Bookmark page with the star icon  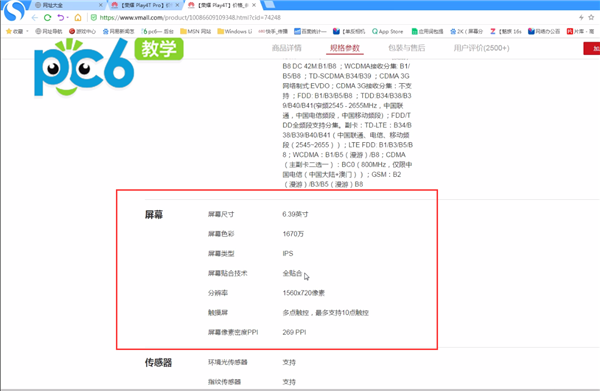[591, 18]
